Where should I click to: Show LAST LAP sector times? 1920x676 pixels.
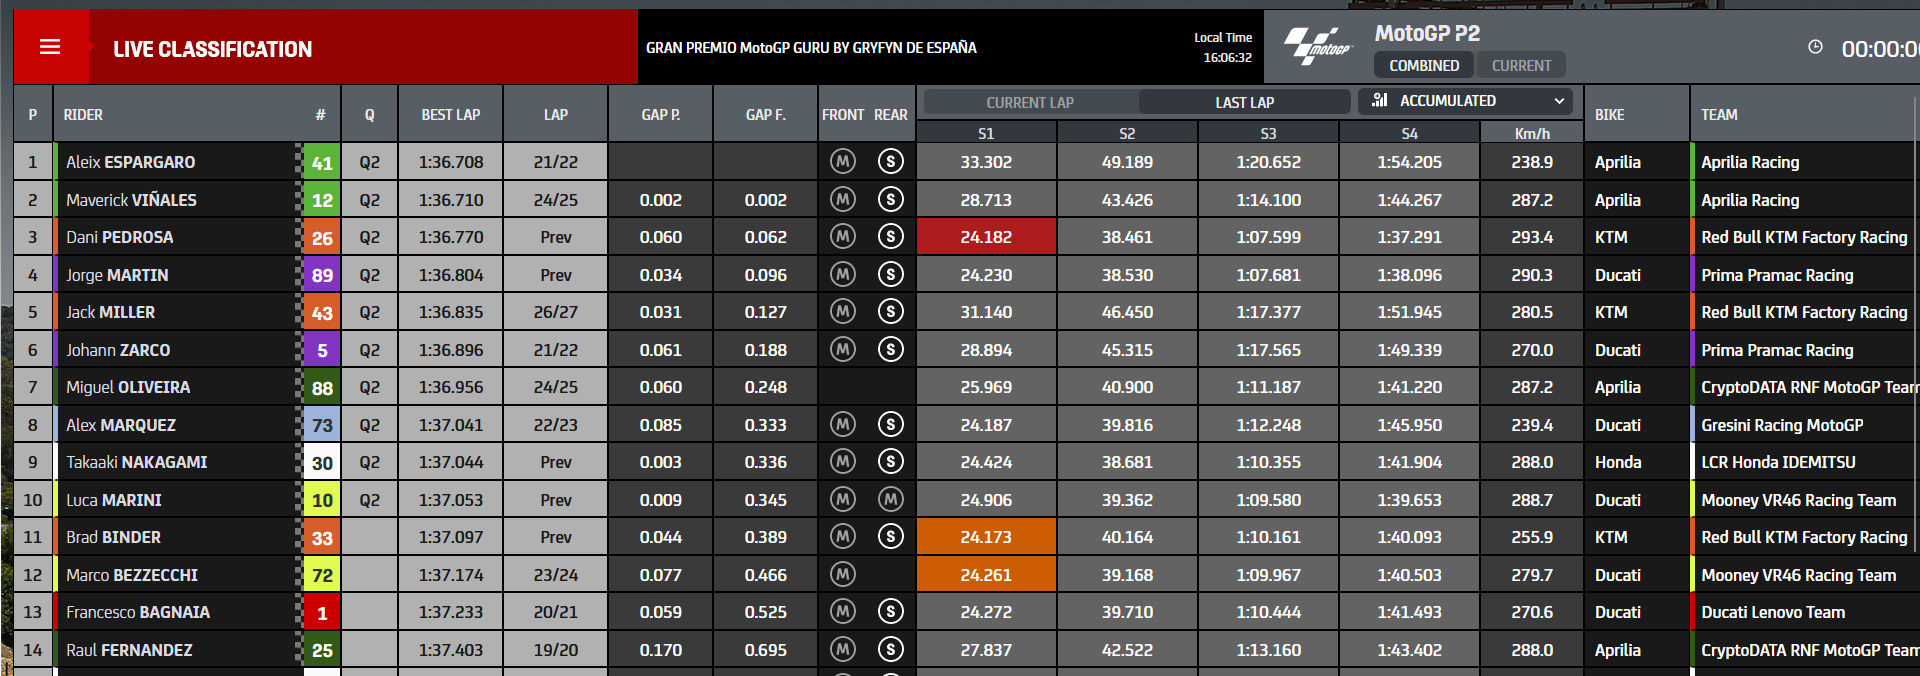[1244, 102]
